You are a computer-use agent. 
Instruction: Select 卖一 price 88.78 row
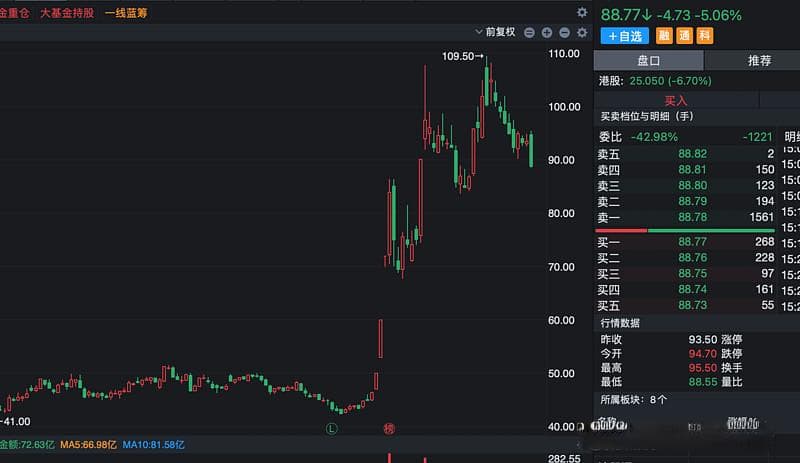[685, 217]
